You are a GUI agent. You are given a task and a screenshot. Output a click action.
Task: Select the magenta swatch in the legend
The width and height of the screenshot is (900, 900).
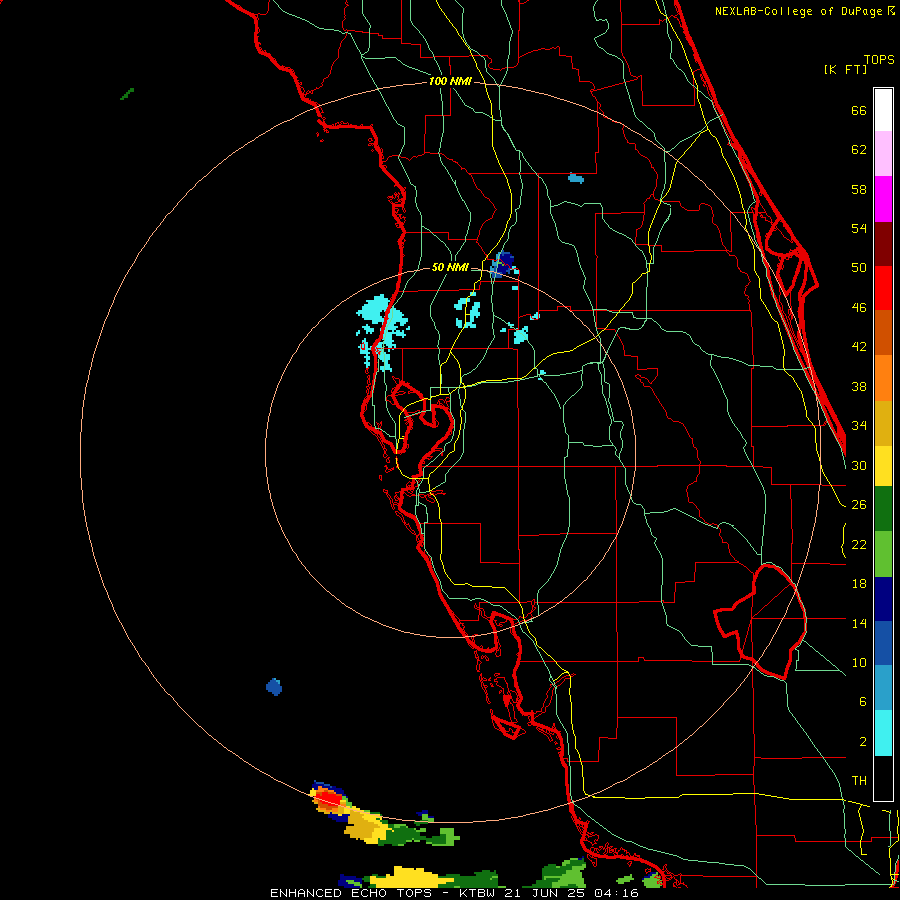click(883, 199)
